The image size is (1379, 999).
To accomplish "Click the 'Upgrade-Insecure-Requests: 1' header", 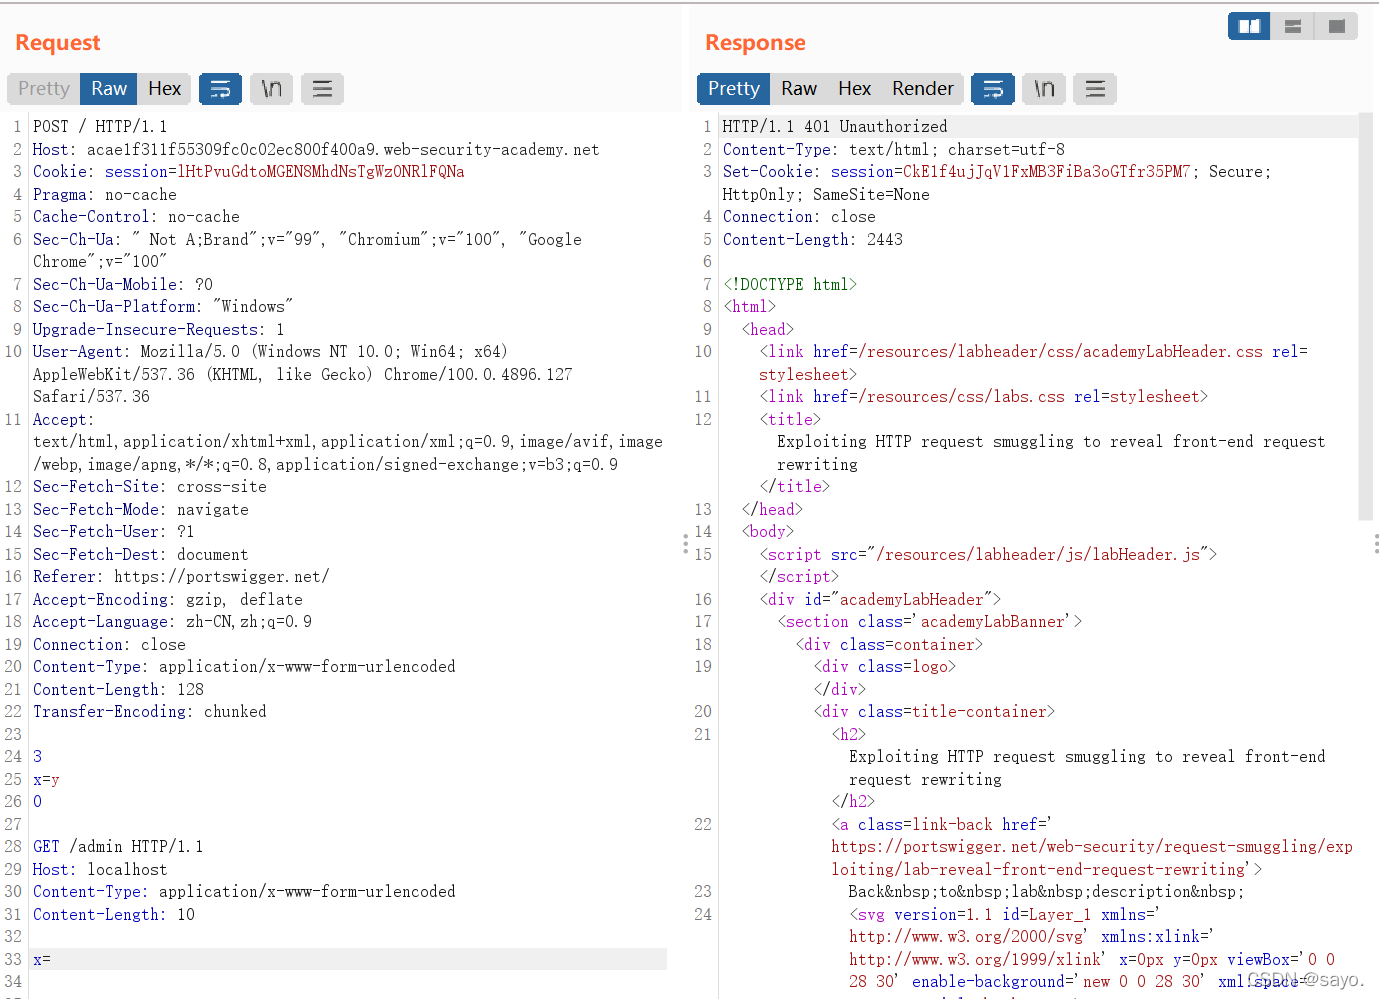I will (159, 330).
